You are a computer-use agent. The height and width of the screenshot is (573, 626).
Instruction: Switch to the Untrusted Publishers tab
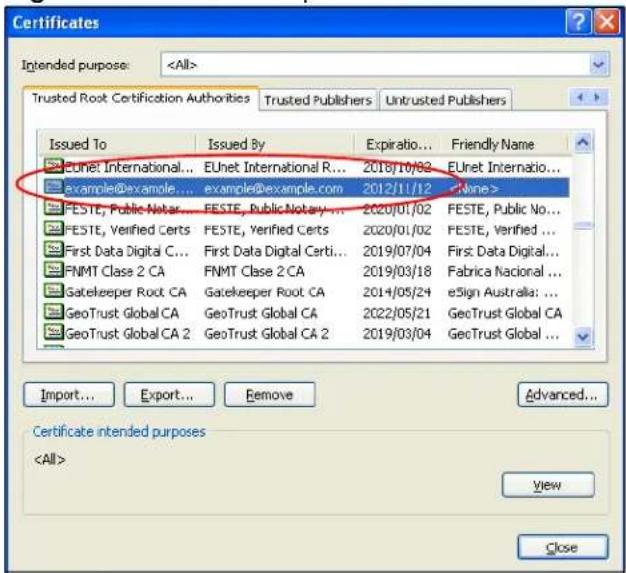coord(446,100)
